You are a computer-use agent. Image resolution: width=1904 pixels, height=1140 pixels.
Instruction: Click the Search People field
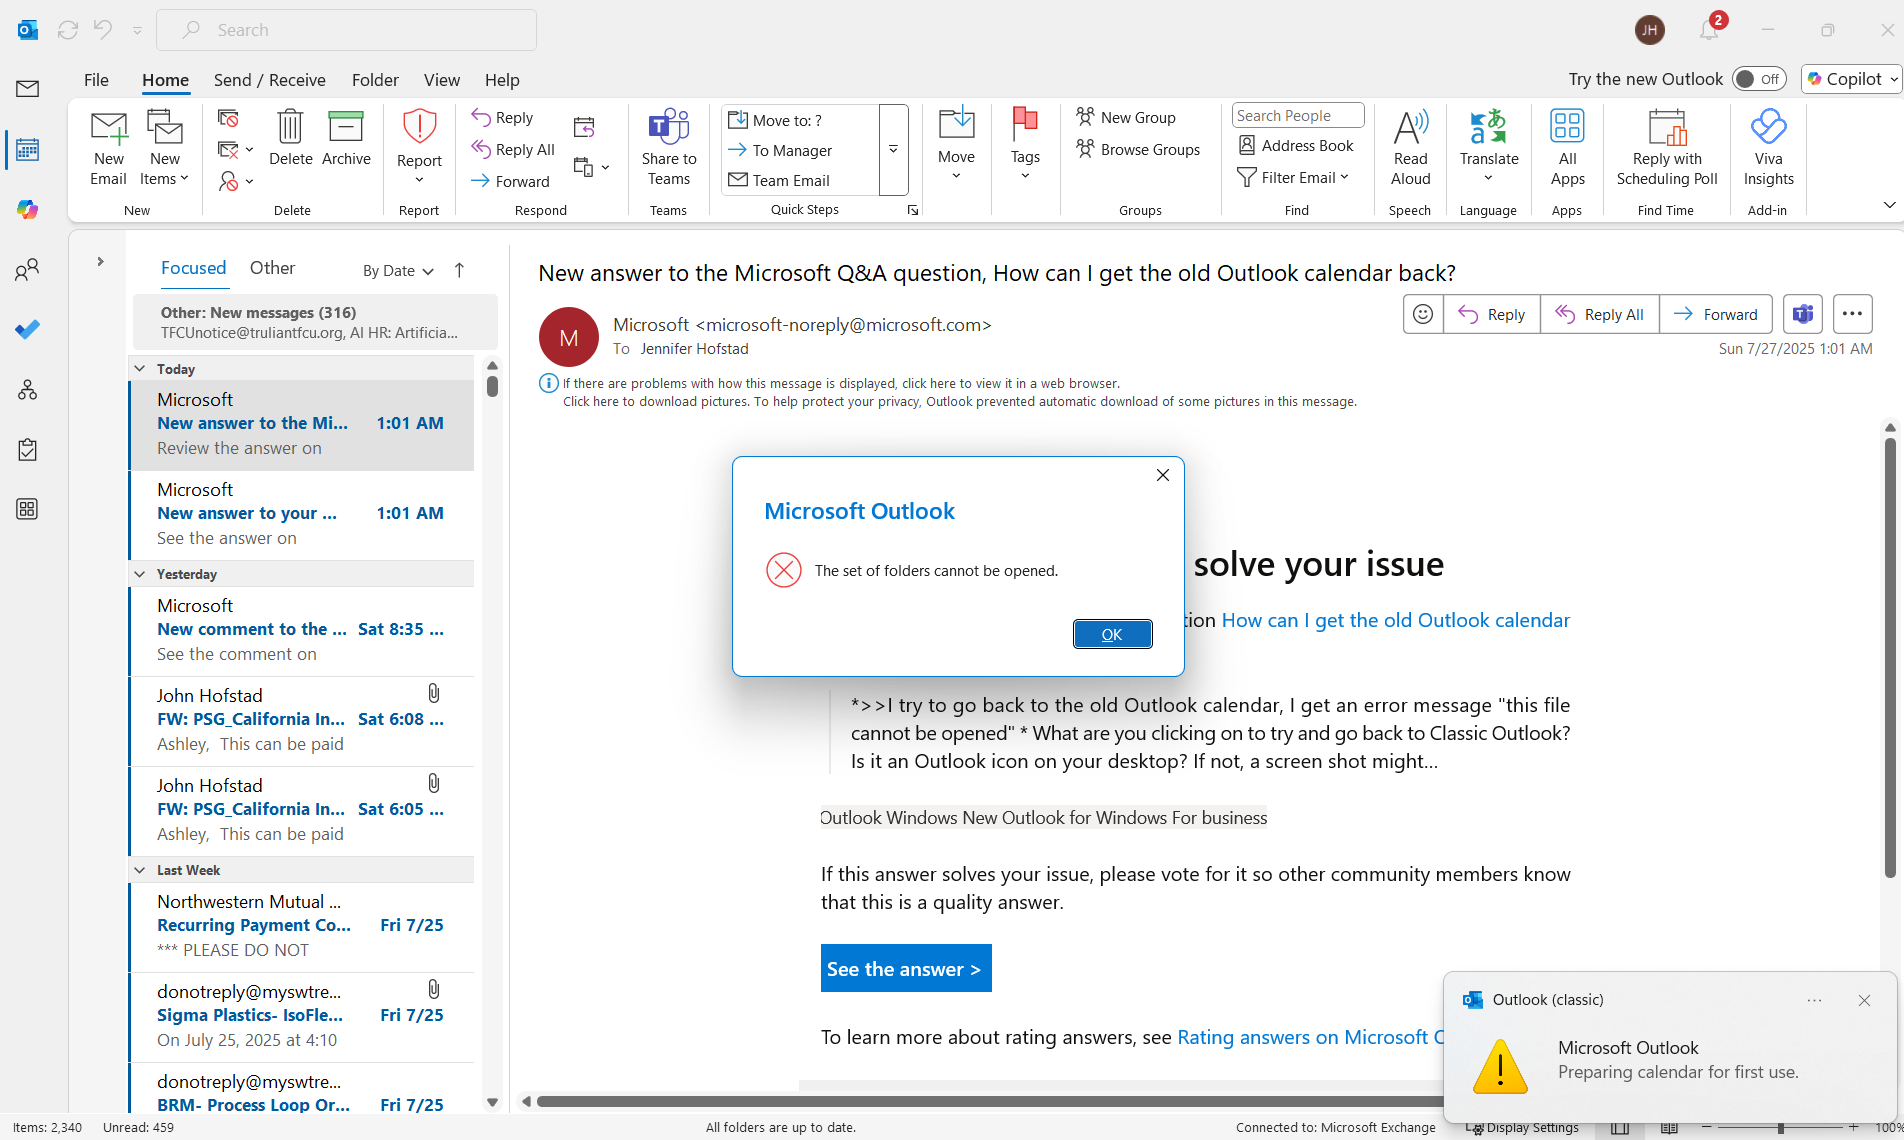click(x=1297, y=116)
